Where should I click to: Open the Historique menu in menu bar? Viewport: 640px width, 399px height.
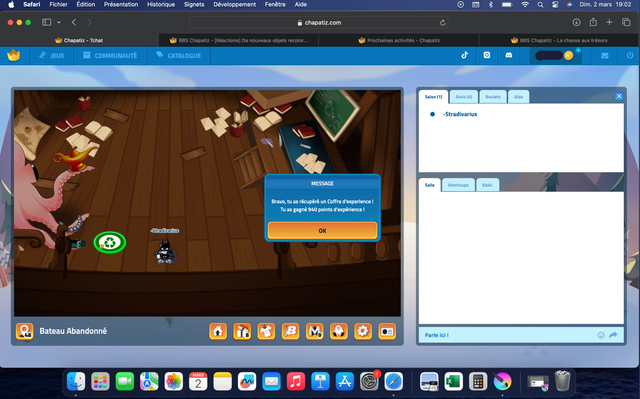click(161, 4)
